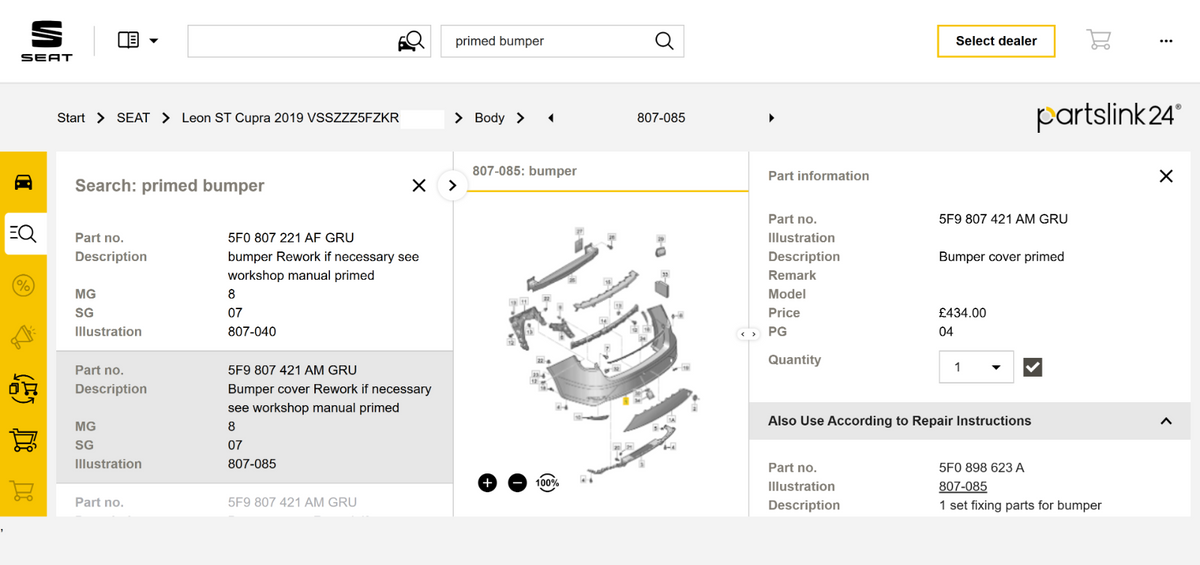Open the faded shopping cart sidebar icon
The width and height of the screenshot is (1200, 565).
pos(23,490)
